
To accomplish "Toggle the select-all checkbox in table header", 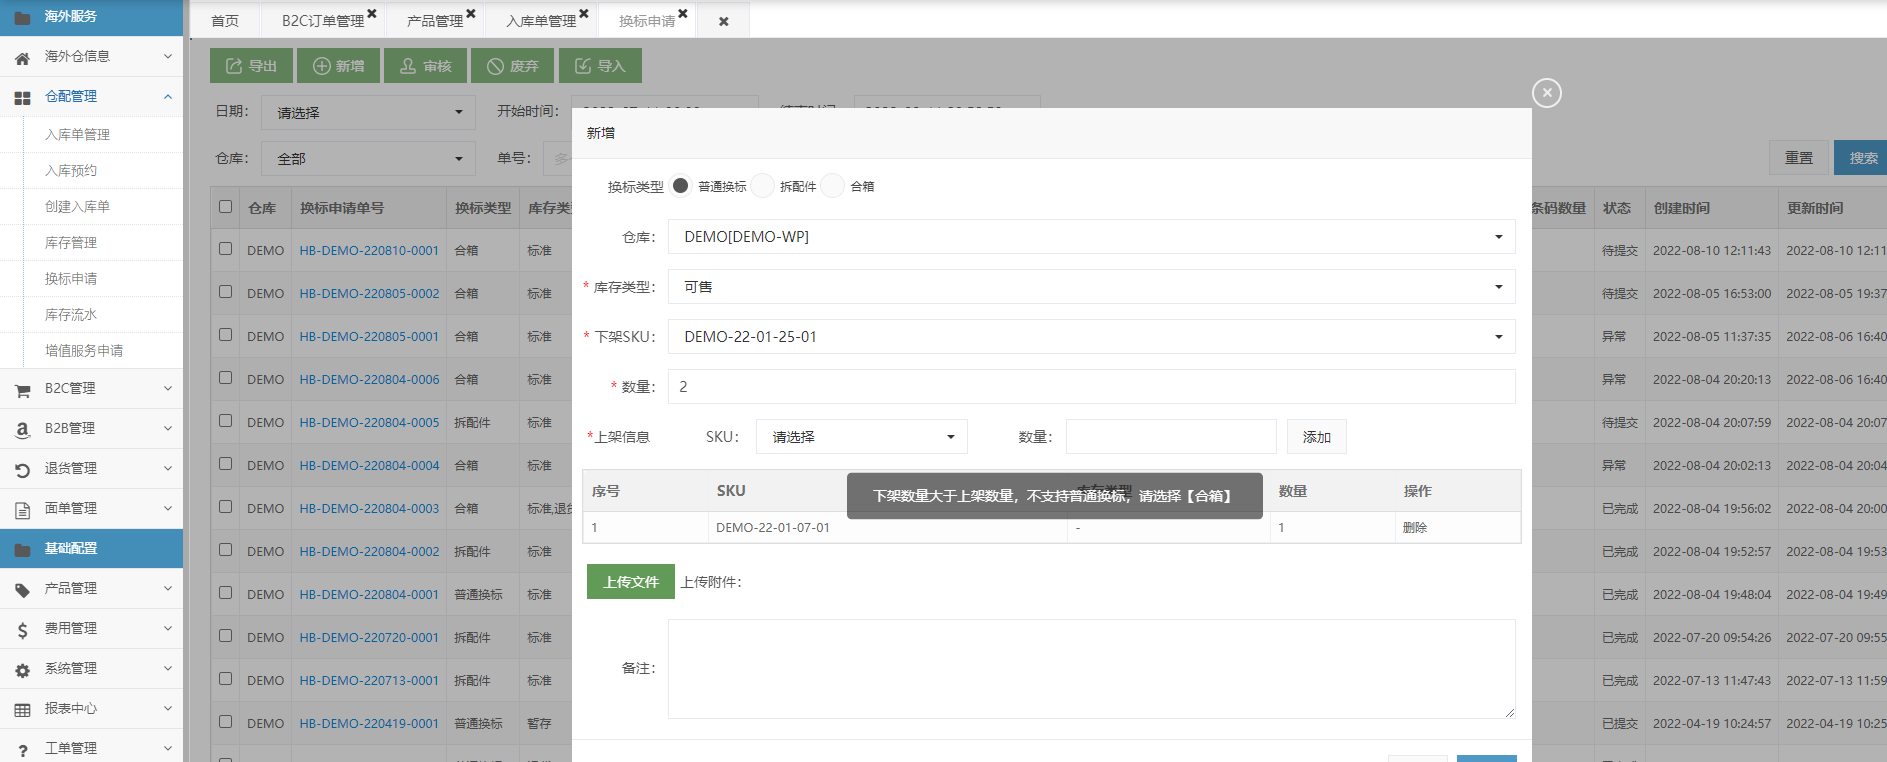I will [x=225, y=207].
